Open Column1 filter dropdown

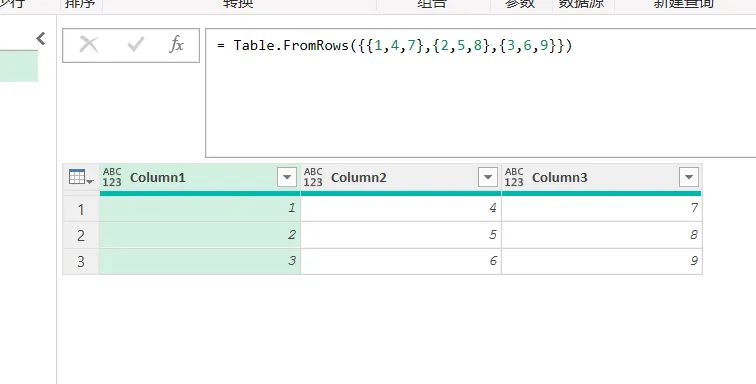[287, 178]
